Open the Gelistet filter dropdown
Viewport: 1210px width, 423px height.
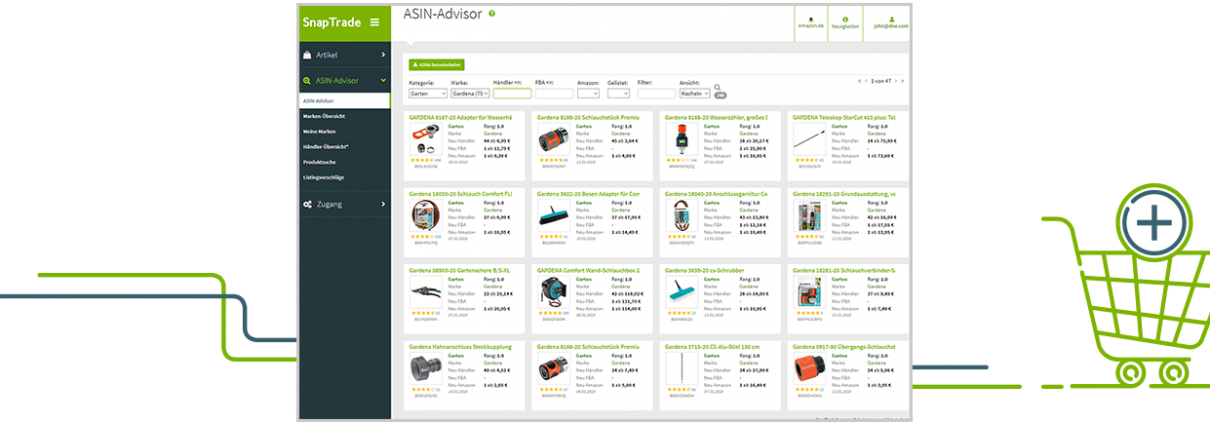tap(618, 93)
